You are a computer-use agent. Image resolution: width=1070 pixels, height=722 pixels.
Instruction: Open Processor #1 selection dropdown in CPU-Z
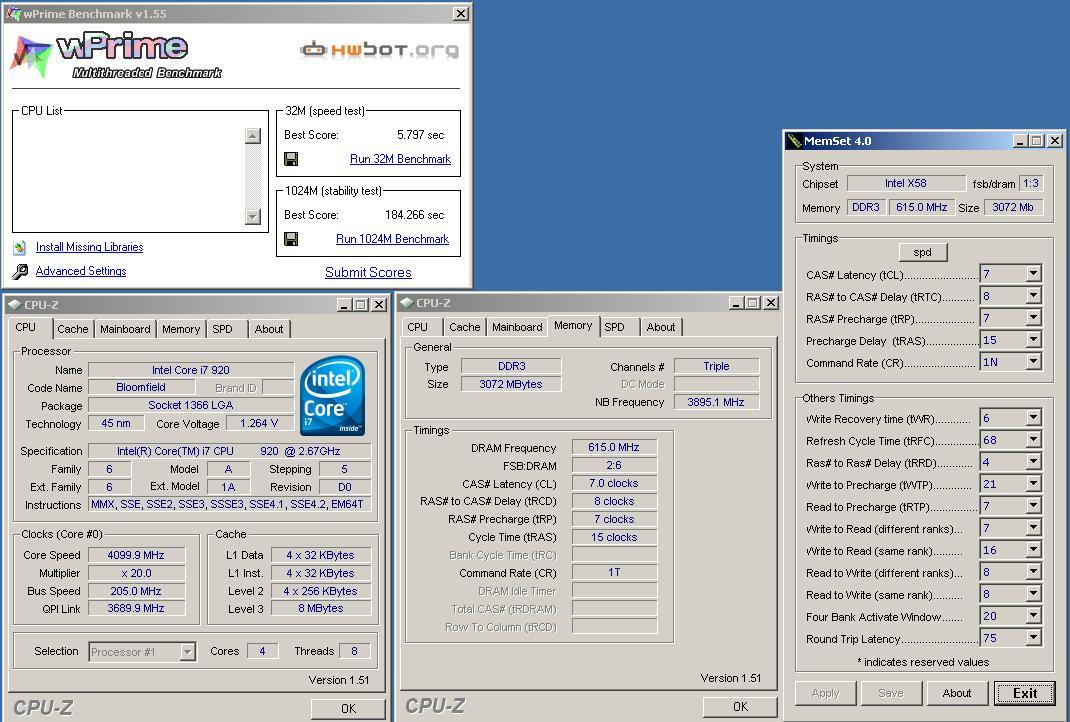tap(187, 652)
